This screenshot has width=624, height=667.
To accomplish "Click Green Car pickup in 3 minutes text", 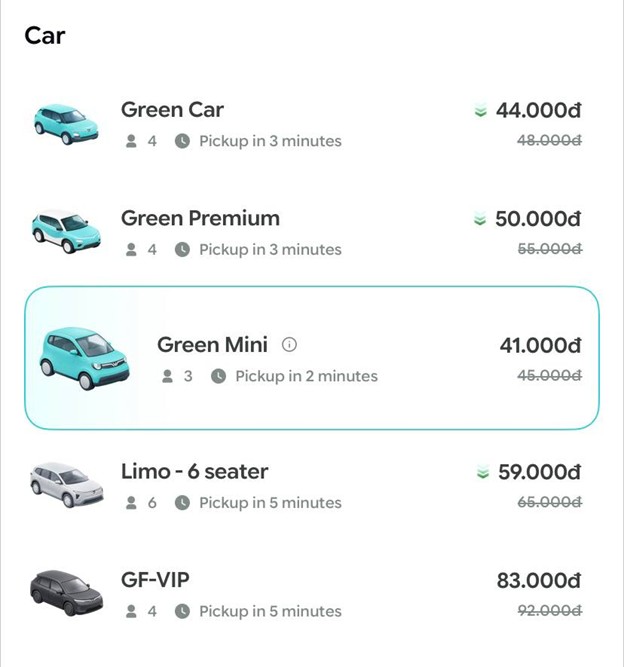I will point(270,141).
